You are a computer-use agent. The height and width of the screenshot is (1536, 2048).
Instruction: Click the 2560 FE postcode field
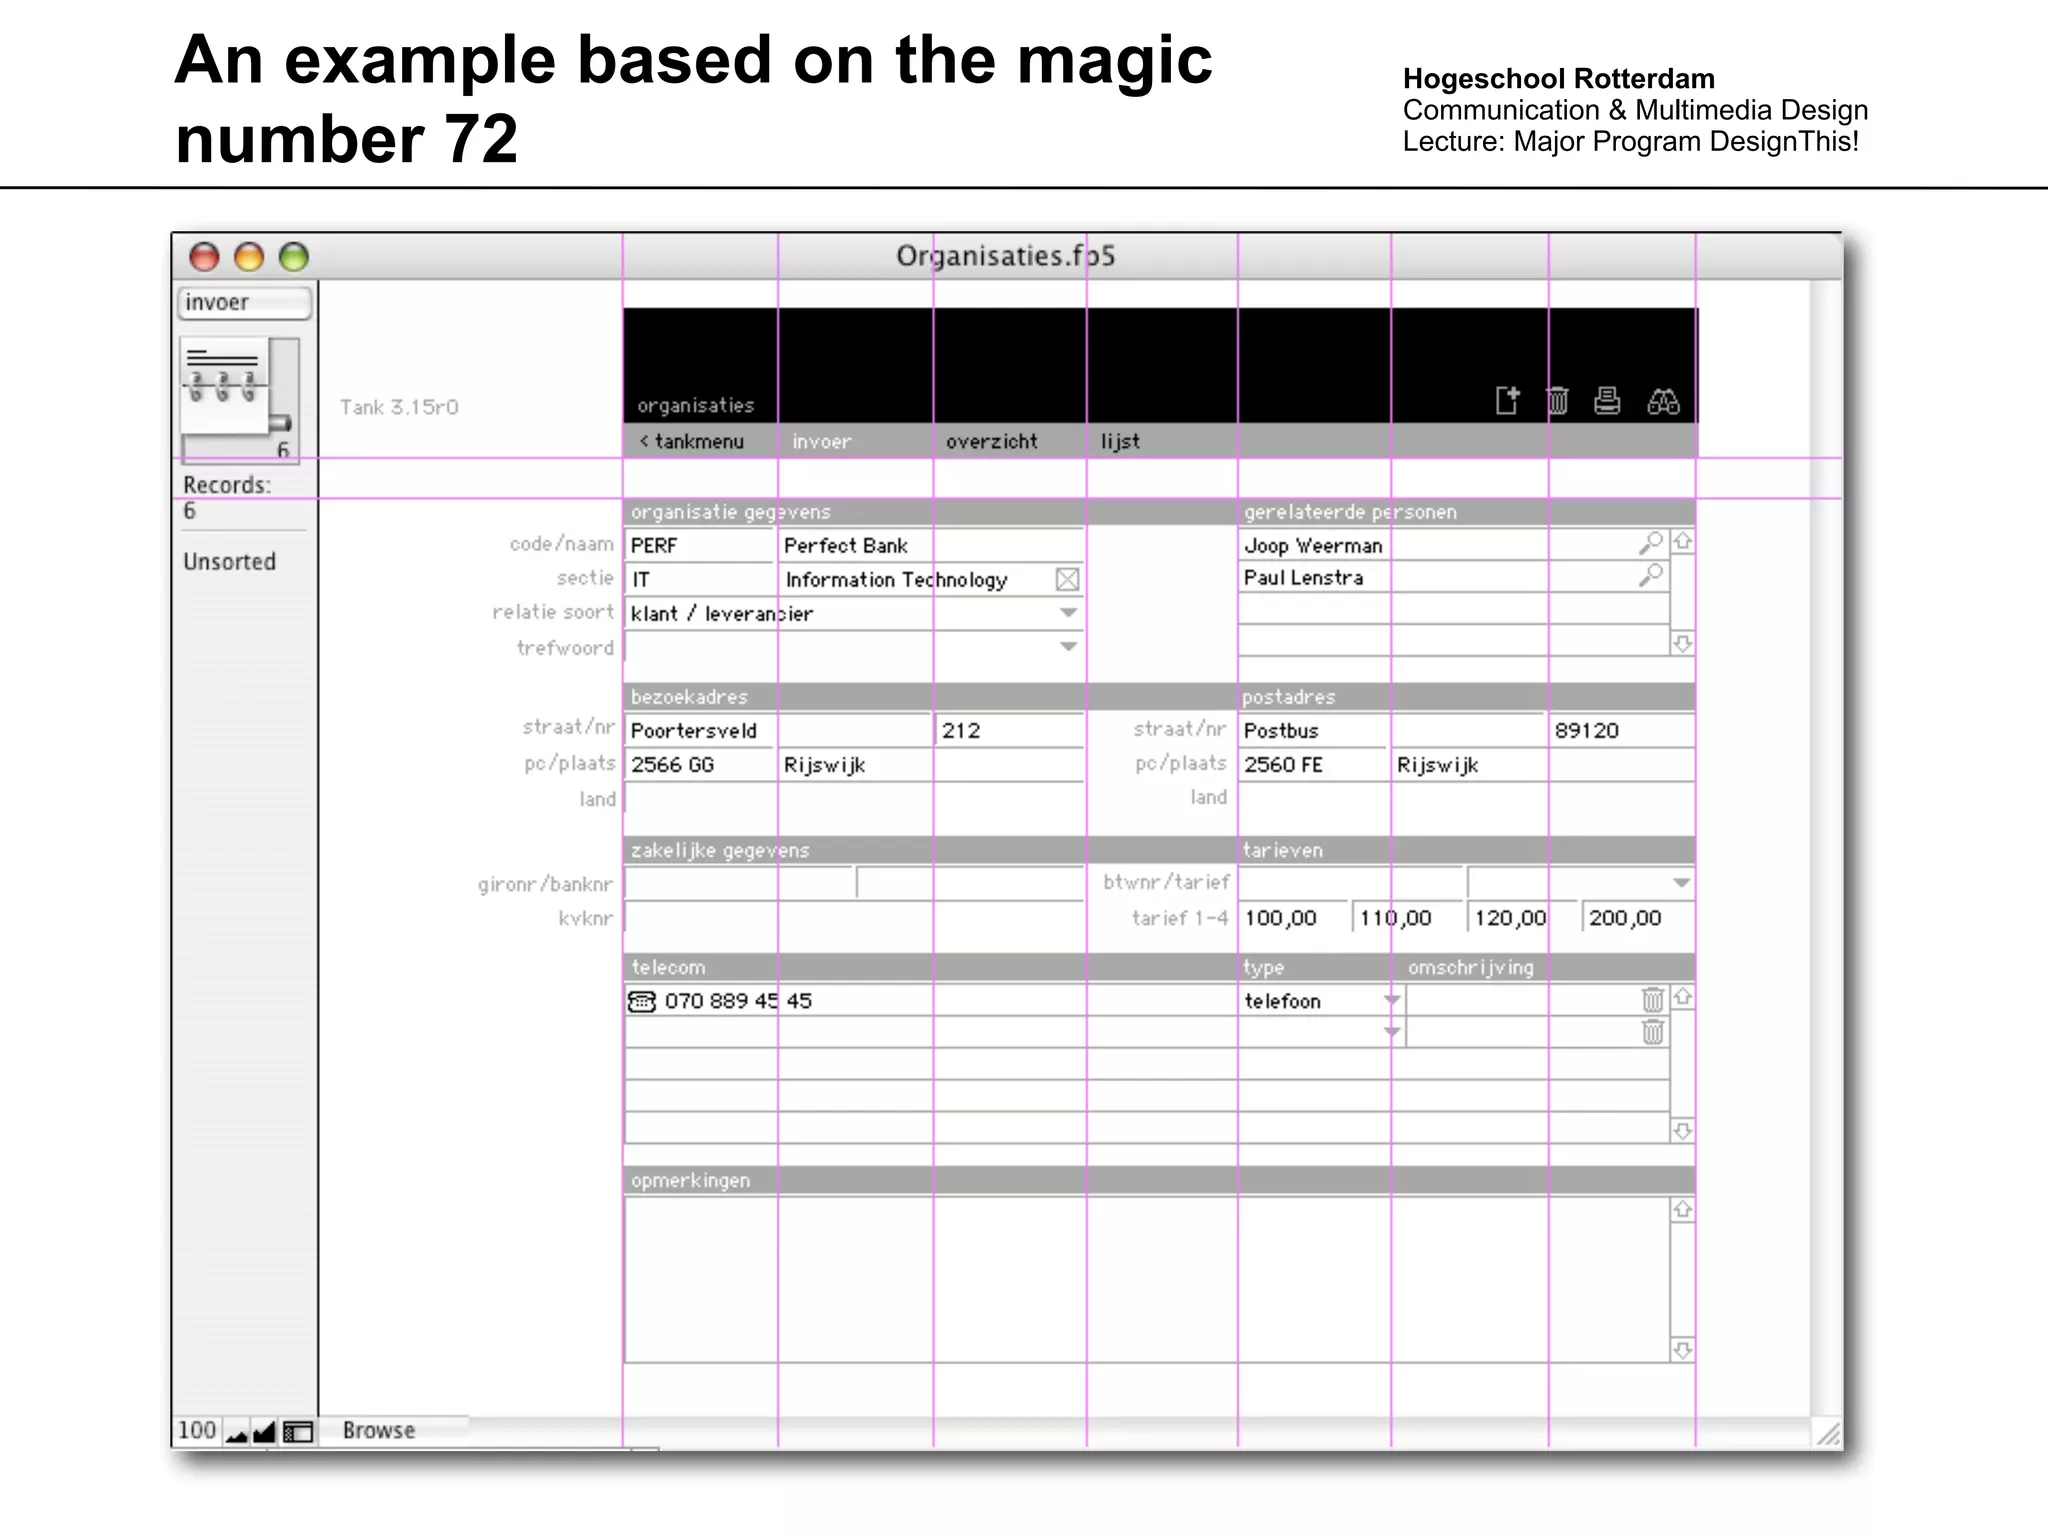(x=1314, y=764)
